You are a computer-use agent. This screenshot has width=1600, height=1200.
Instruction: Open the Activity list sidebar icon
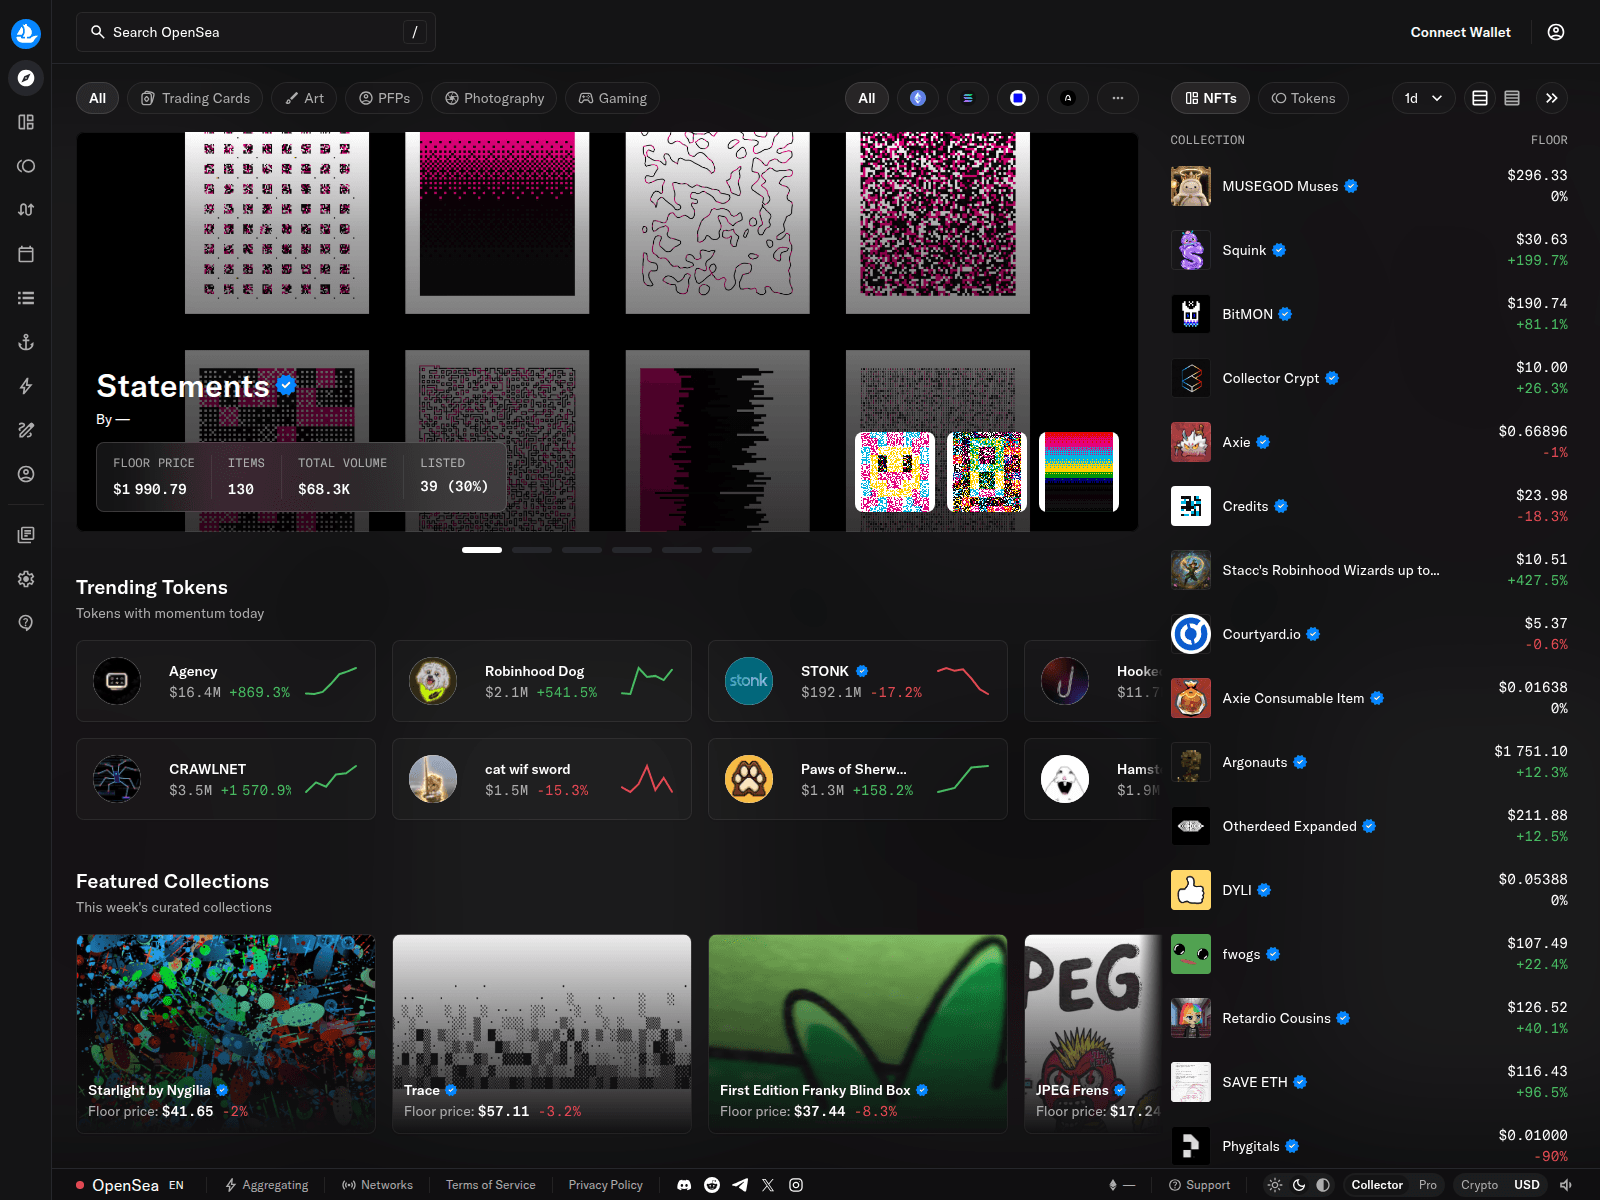pos(26,298)
